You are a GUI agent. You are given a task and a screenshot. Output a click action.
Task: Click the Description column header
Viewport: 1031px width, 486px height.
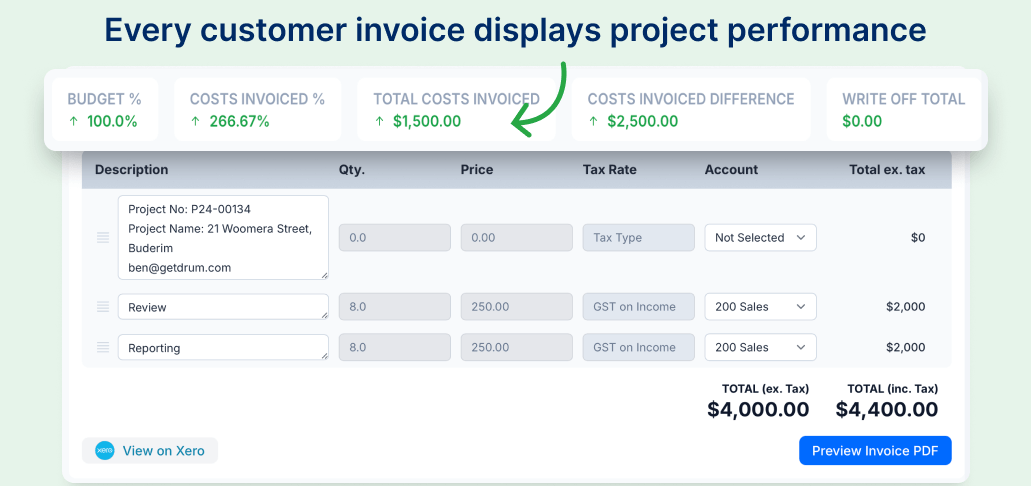pyautogui.click(x=132, y=170)
